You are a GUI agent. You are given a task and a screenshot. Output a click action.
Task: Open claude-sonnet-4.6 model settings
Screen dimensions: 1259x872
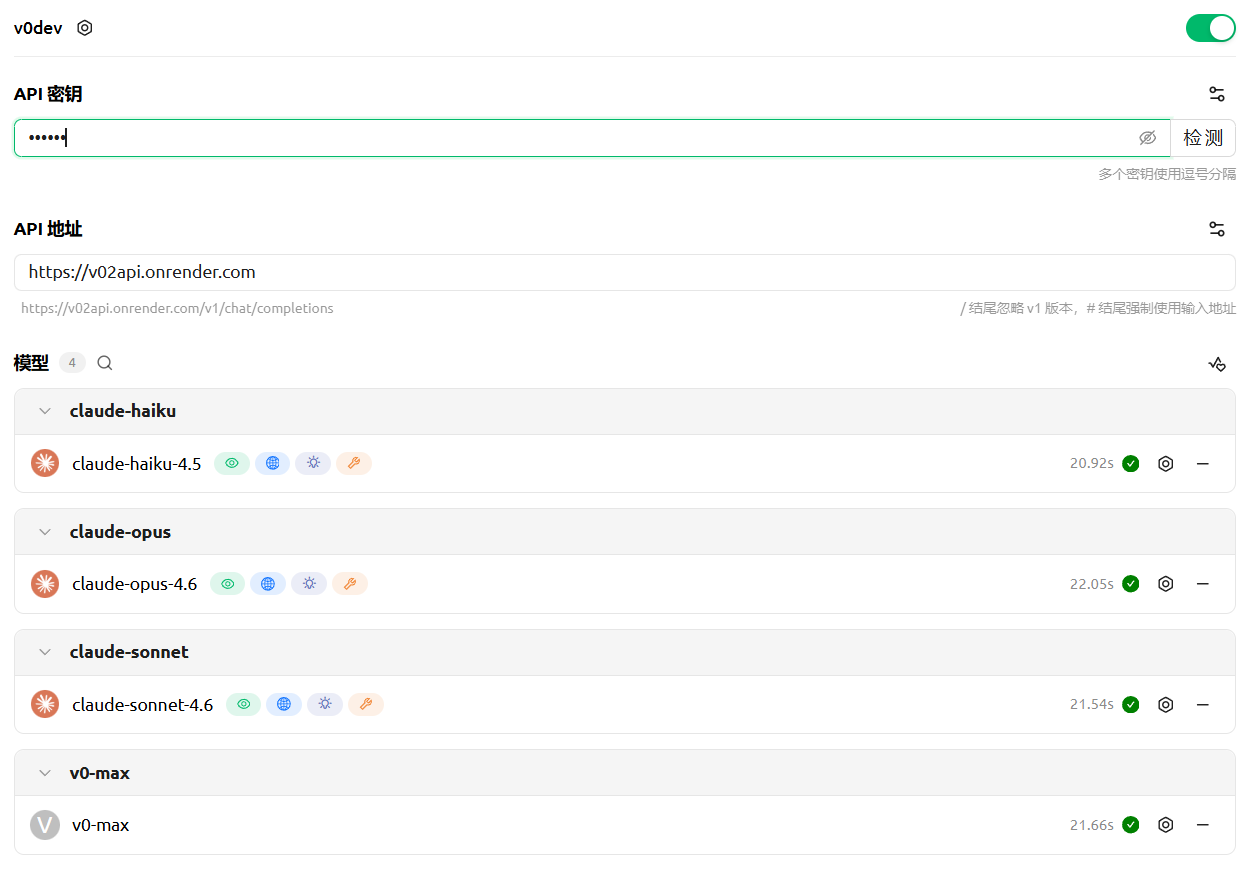point(1165,704)
